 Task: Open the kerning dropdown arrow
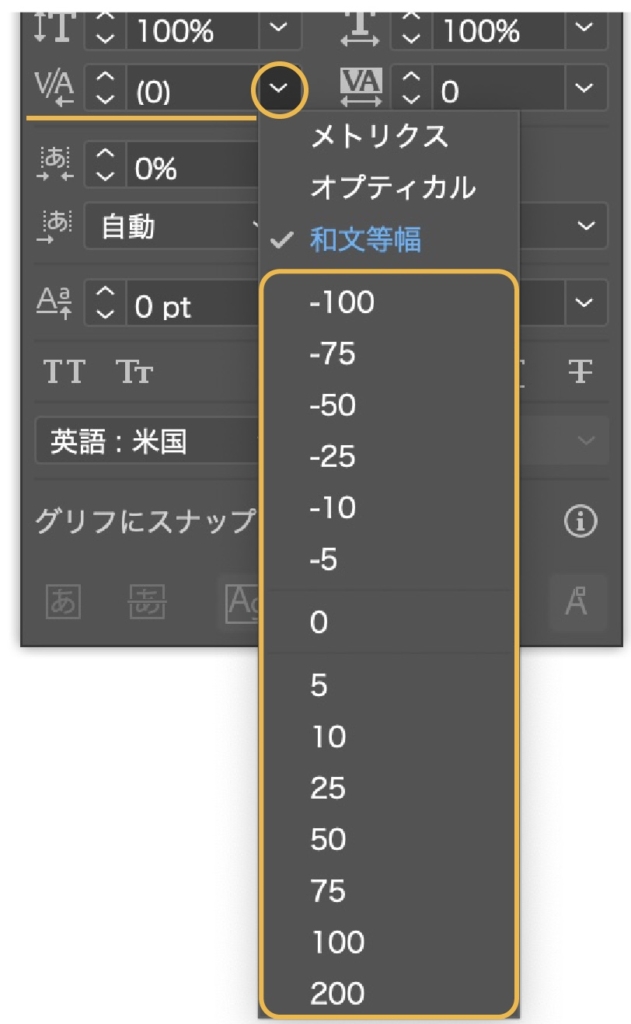pos(279,88)
